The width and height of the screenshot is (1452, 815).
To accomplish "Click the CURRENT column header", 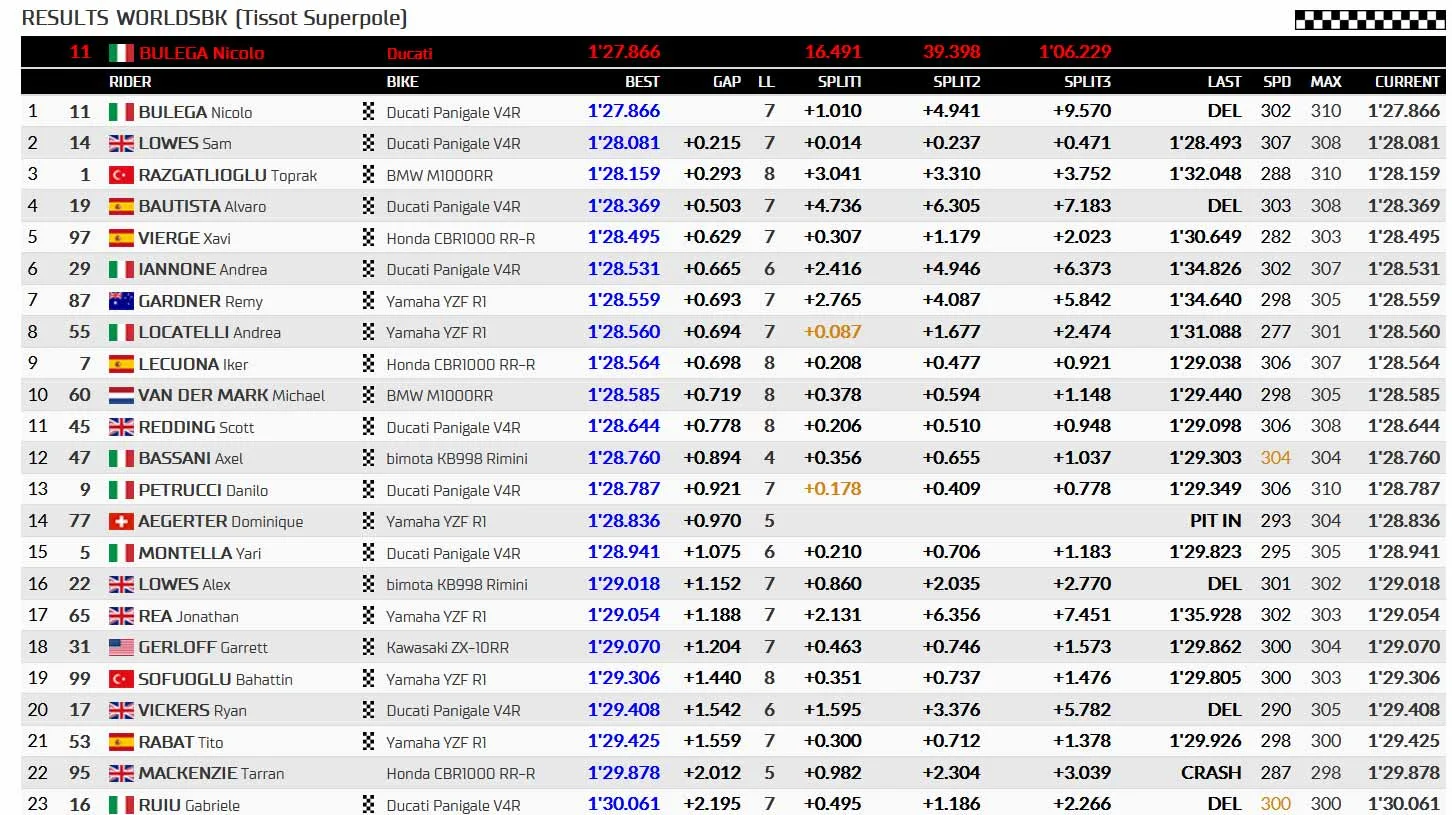I will [1408, 82].
